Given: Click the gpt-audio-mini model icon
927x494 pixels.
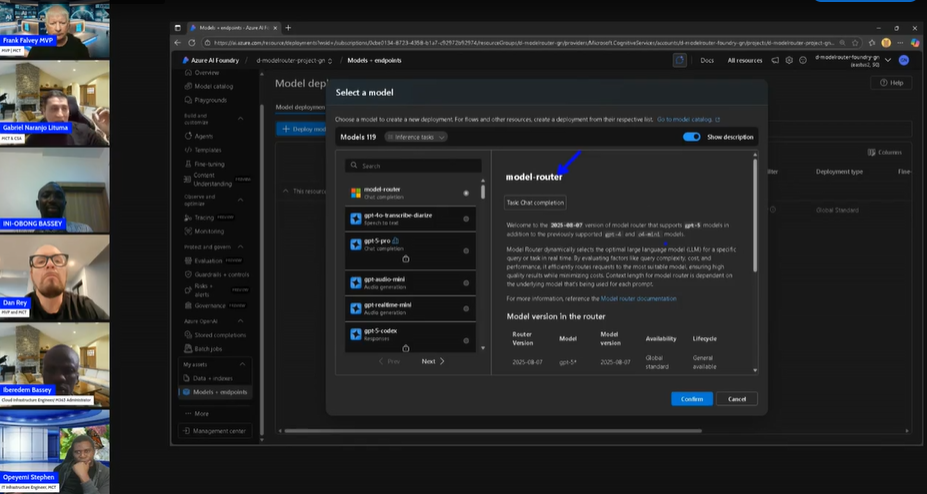Looking at the screenshot, I should (355, 279).
